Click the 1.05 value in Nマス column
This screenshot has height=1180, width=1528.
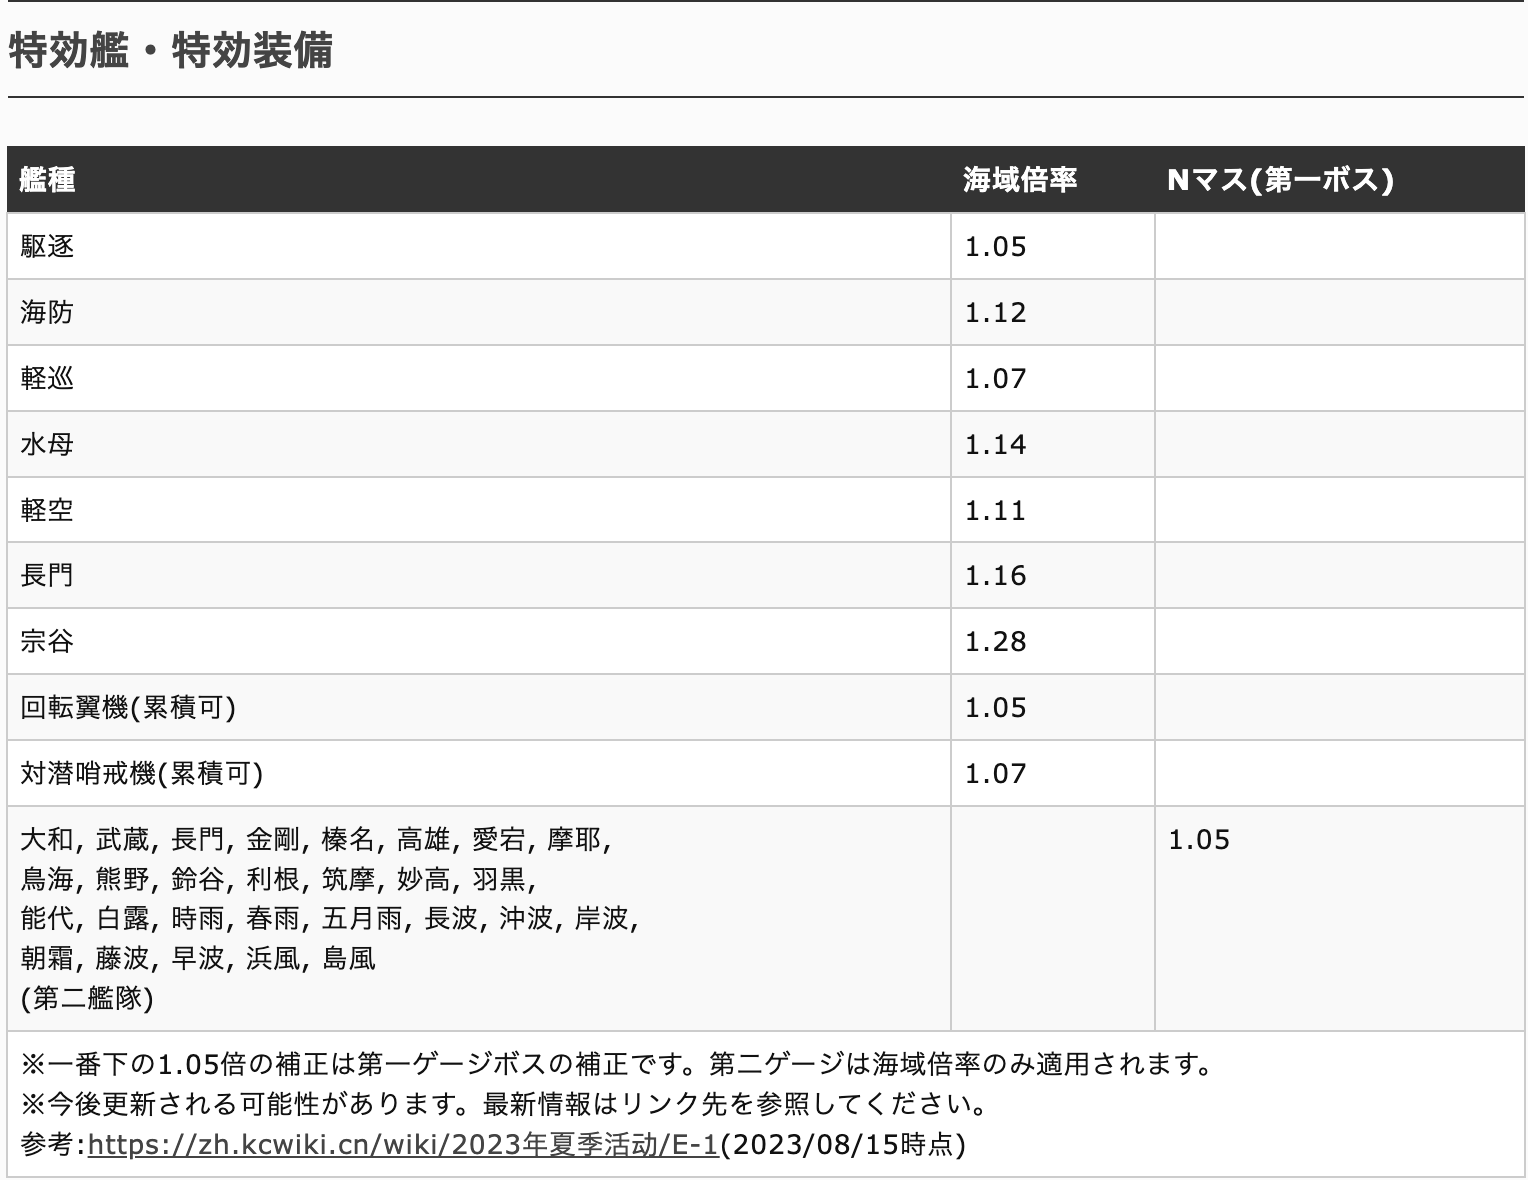tap(1199, 840)
